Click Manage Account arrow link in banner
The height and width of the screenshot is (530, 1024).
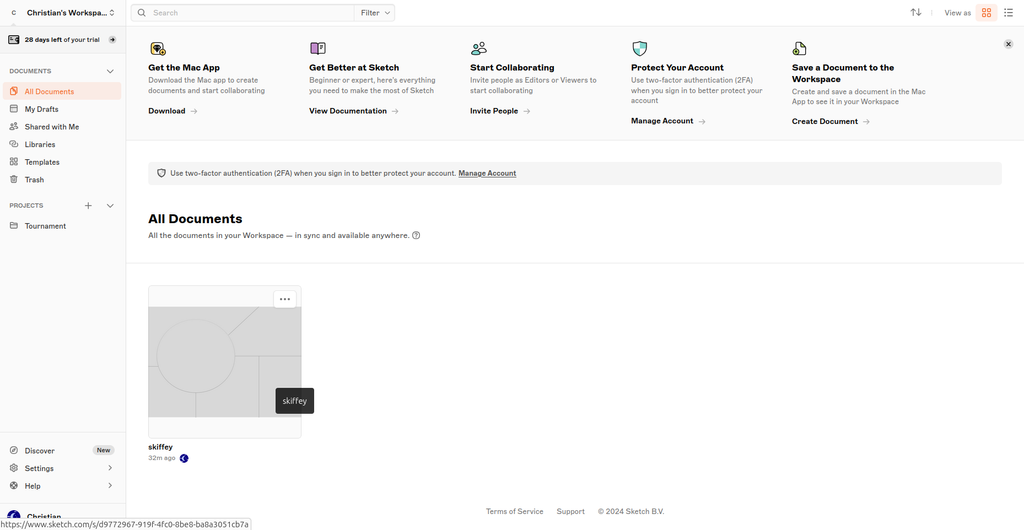668,121
